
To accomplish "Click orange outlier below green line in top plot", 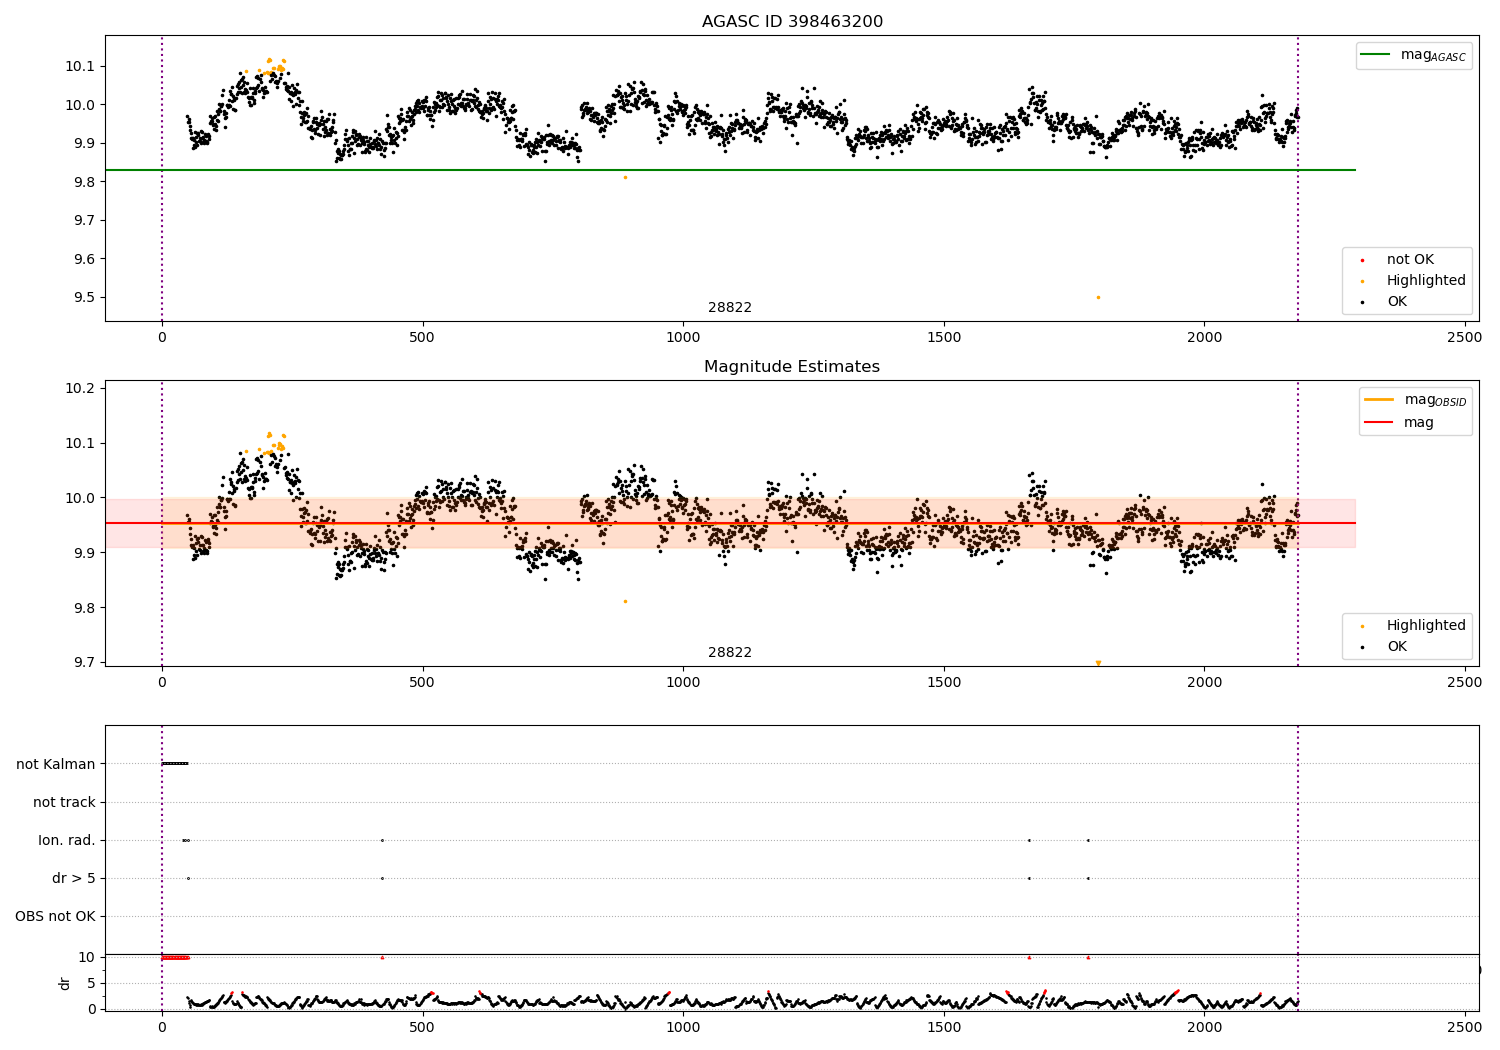I will (x=625, y=177).
